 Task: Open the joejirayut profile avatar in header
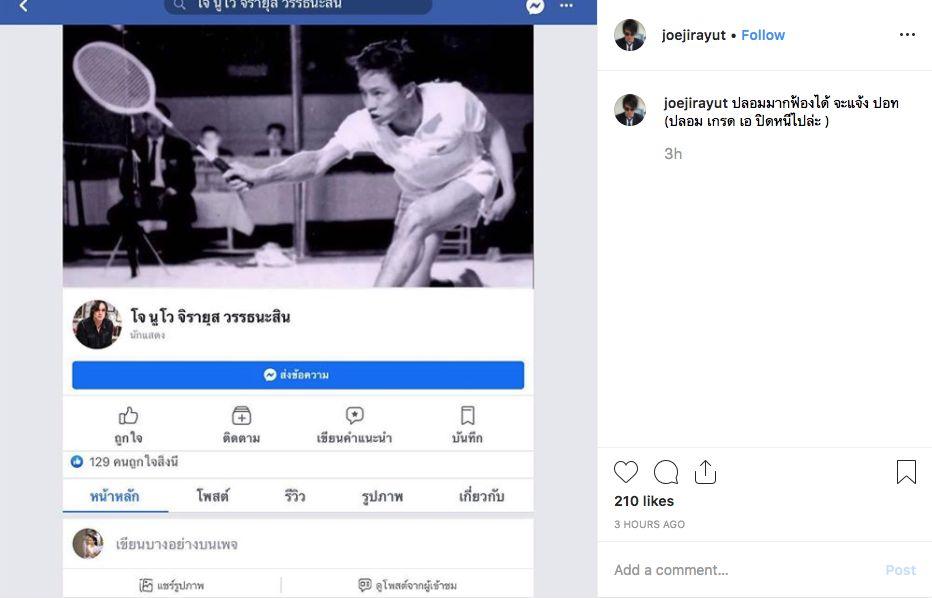tap(630, 35)
